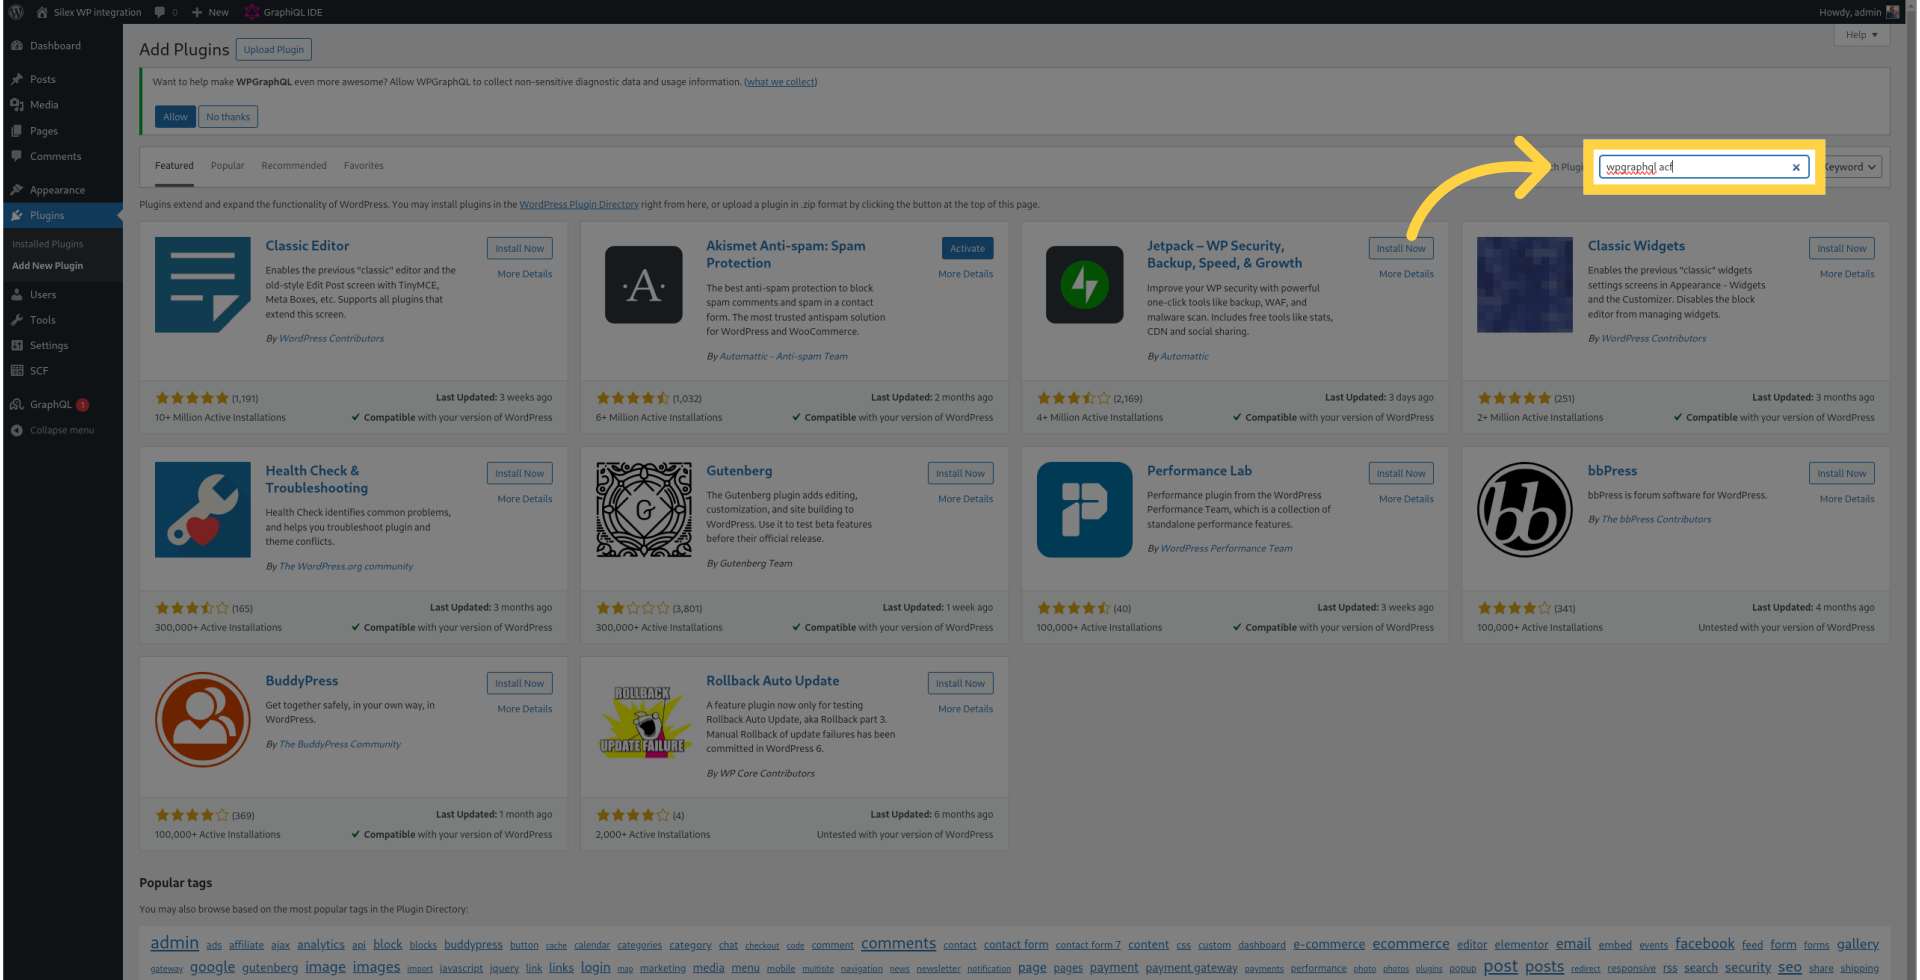Open BuddyPress plugin logo

[203, 720]
